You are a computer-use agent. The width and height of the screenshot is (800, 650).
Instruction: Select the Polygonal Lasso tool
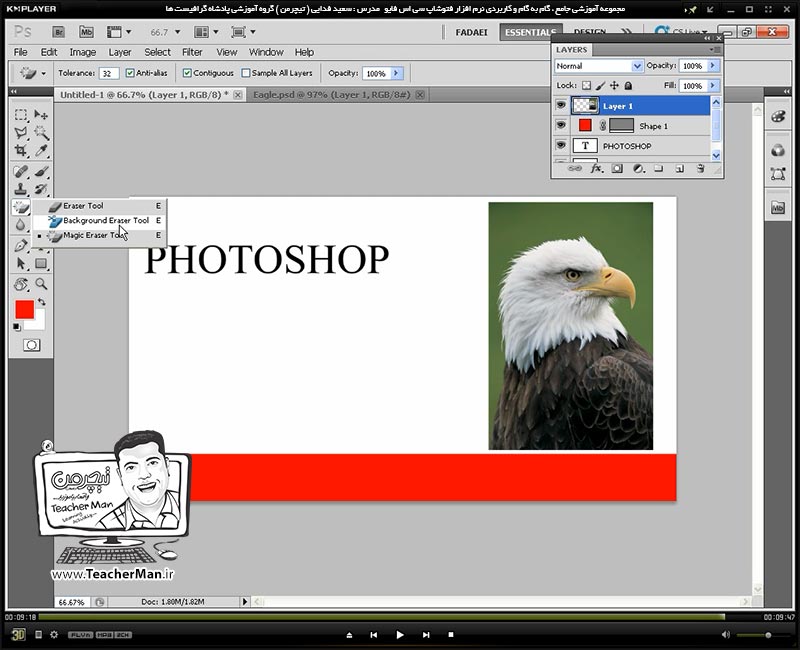pyautogui.click(x=21, y=133)
